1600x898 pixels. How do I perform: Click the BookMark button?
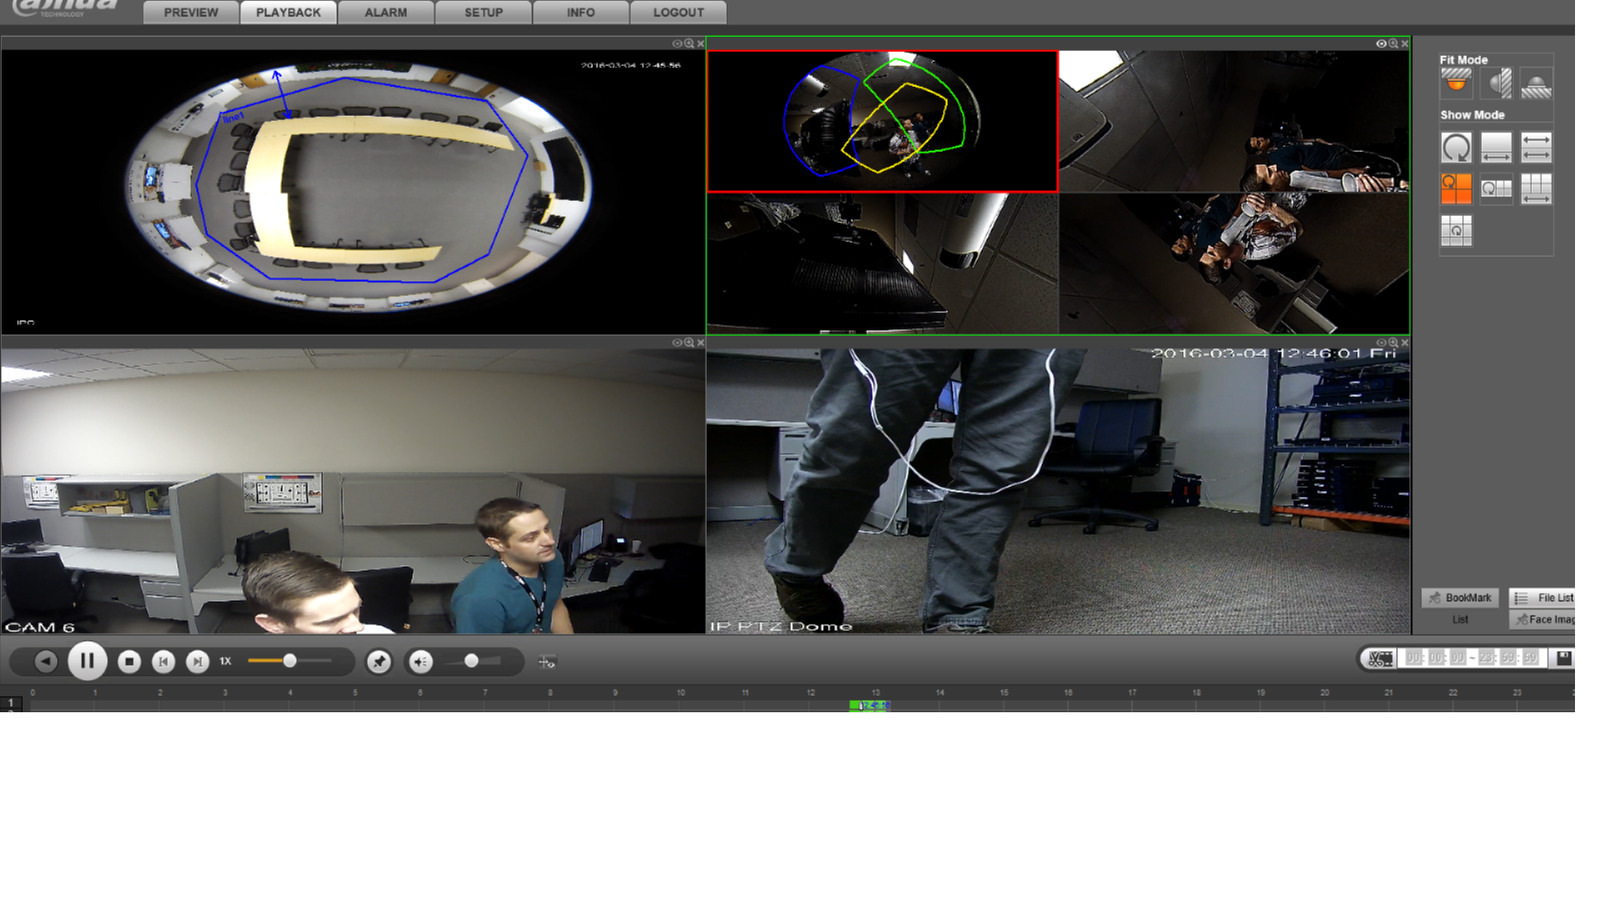point(1460,598)
